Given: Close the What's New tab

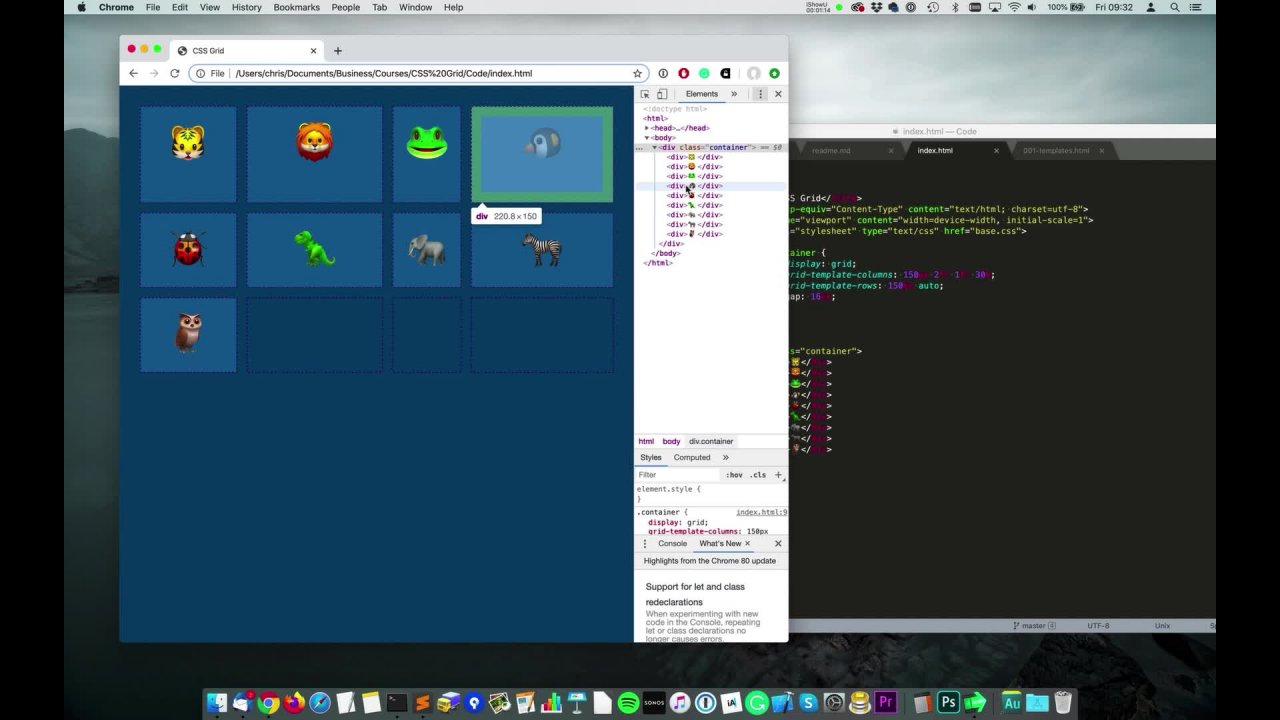Looking at the screenshot, I should [747, 544].
